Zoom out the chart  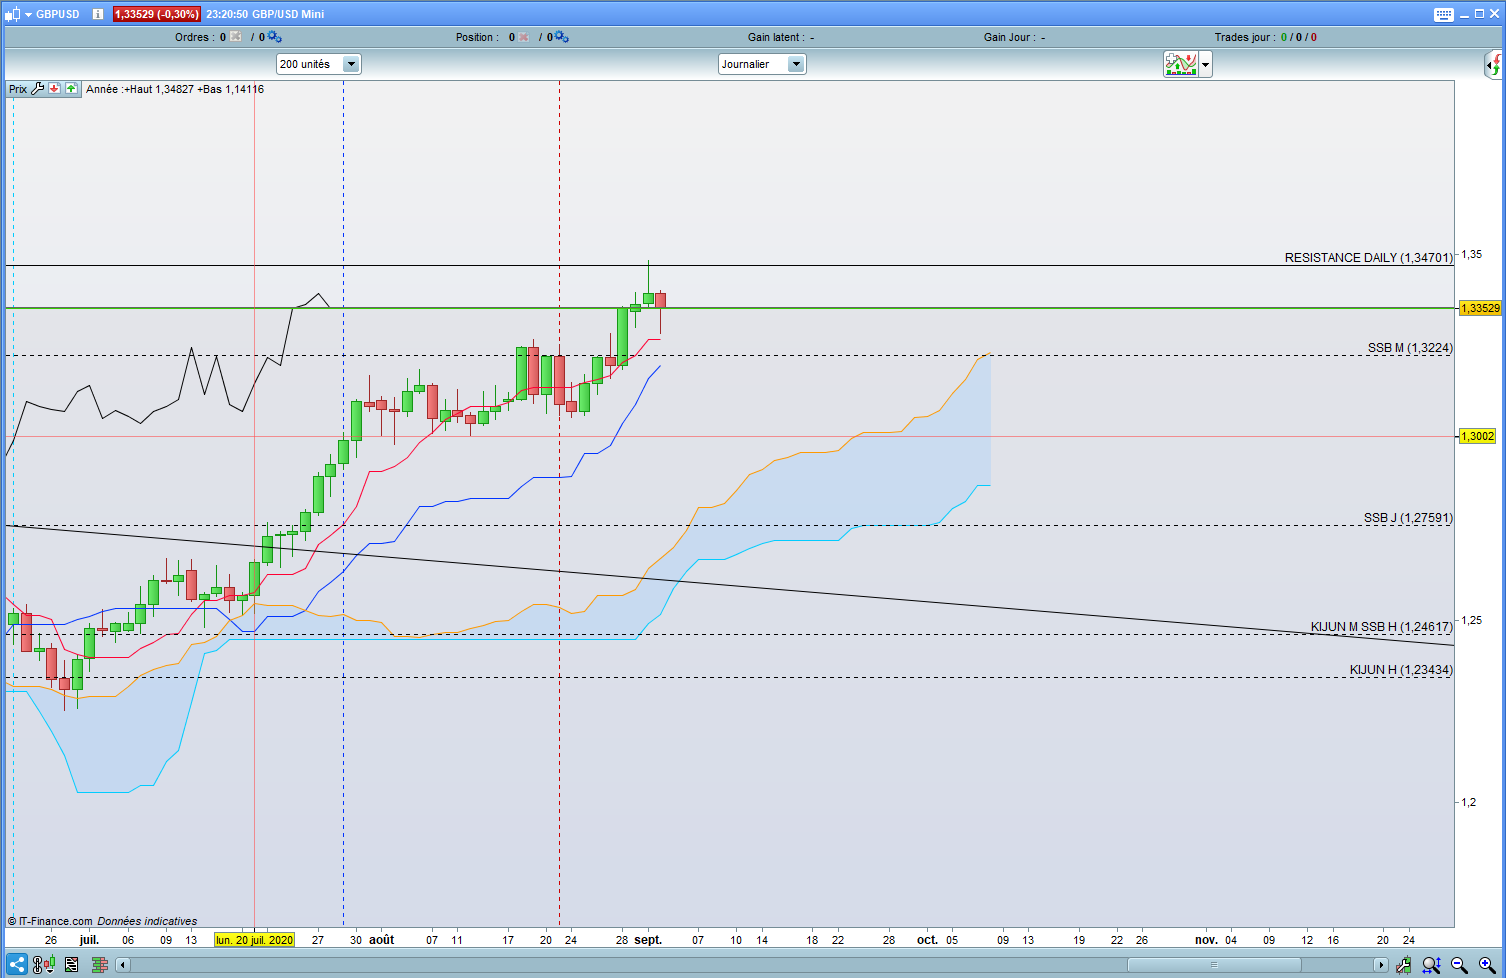[x=1459, y=965]
